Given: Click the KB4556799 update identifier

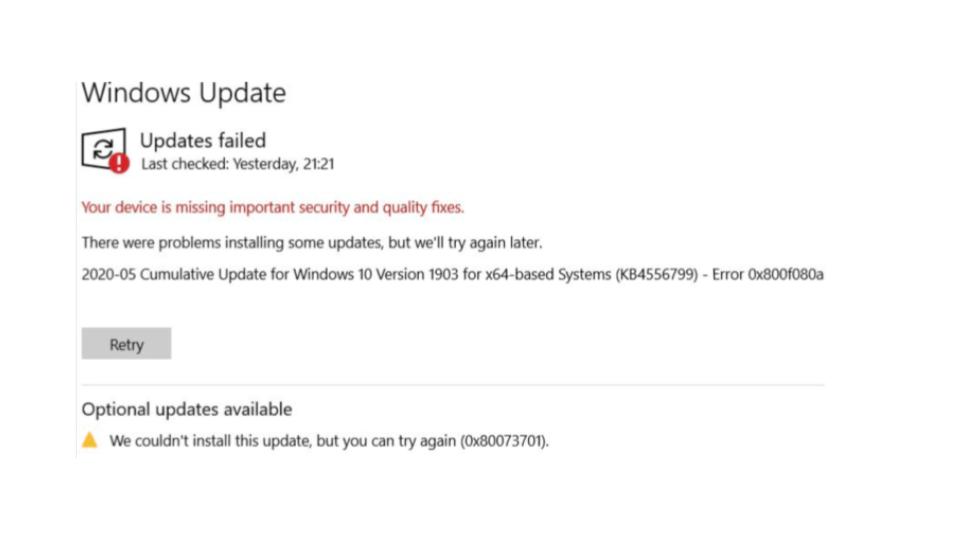Looking at the screenshot, I should [656, 274].
